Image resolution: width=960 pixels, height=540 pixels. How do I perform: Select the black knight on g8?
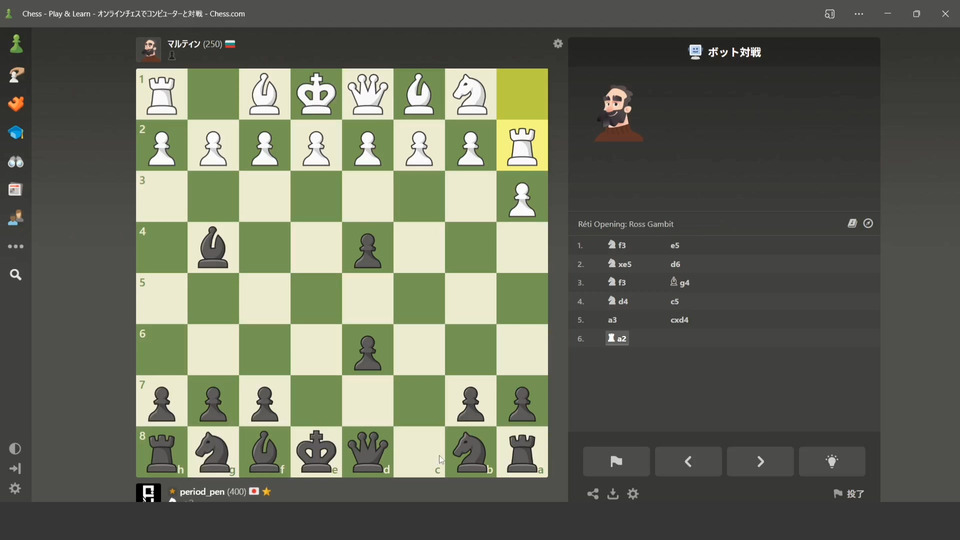pyautogui.click(x=213, y=452)
